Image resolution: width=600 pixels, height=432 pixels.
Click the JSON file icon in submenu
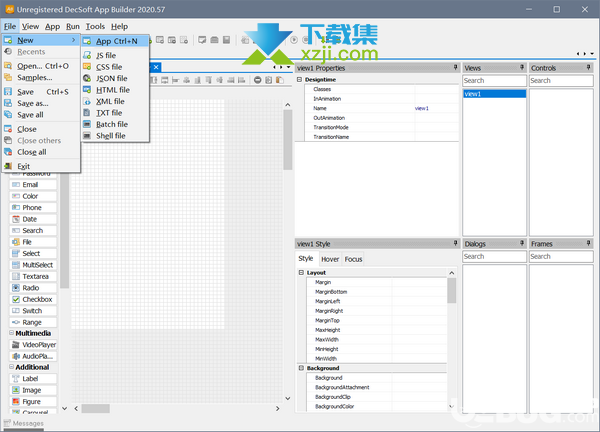click(x=87, y=78)
